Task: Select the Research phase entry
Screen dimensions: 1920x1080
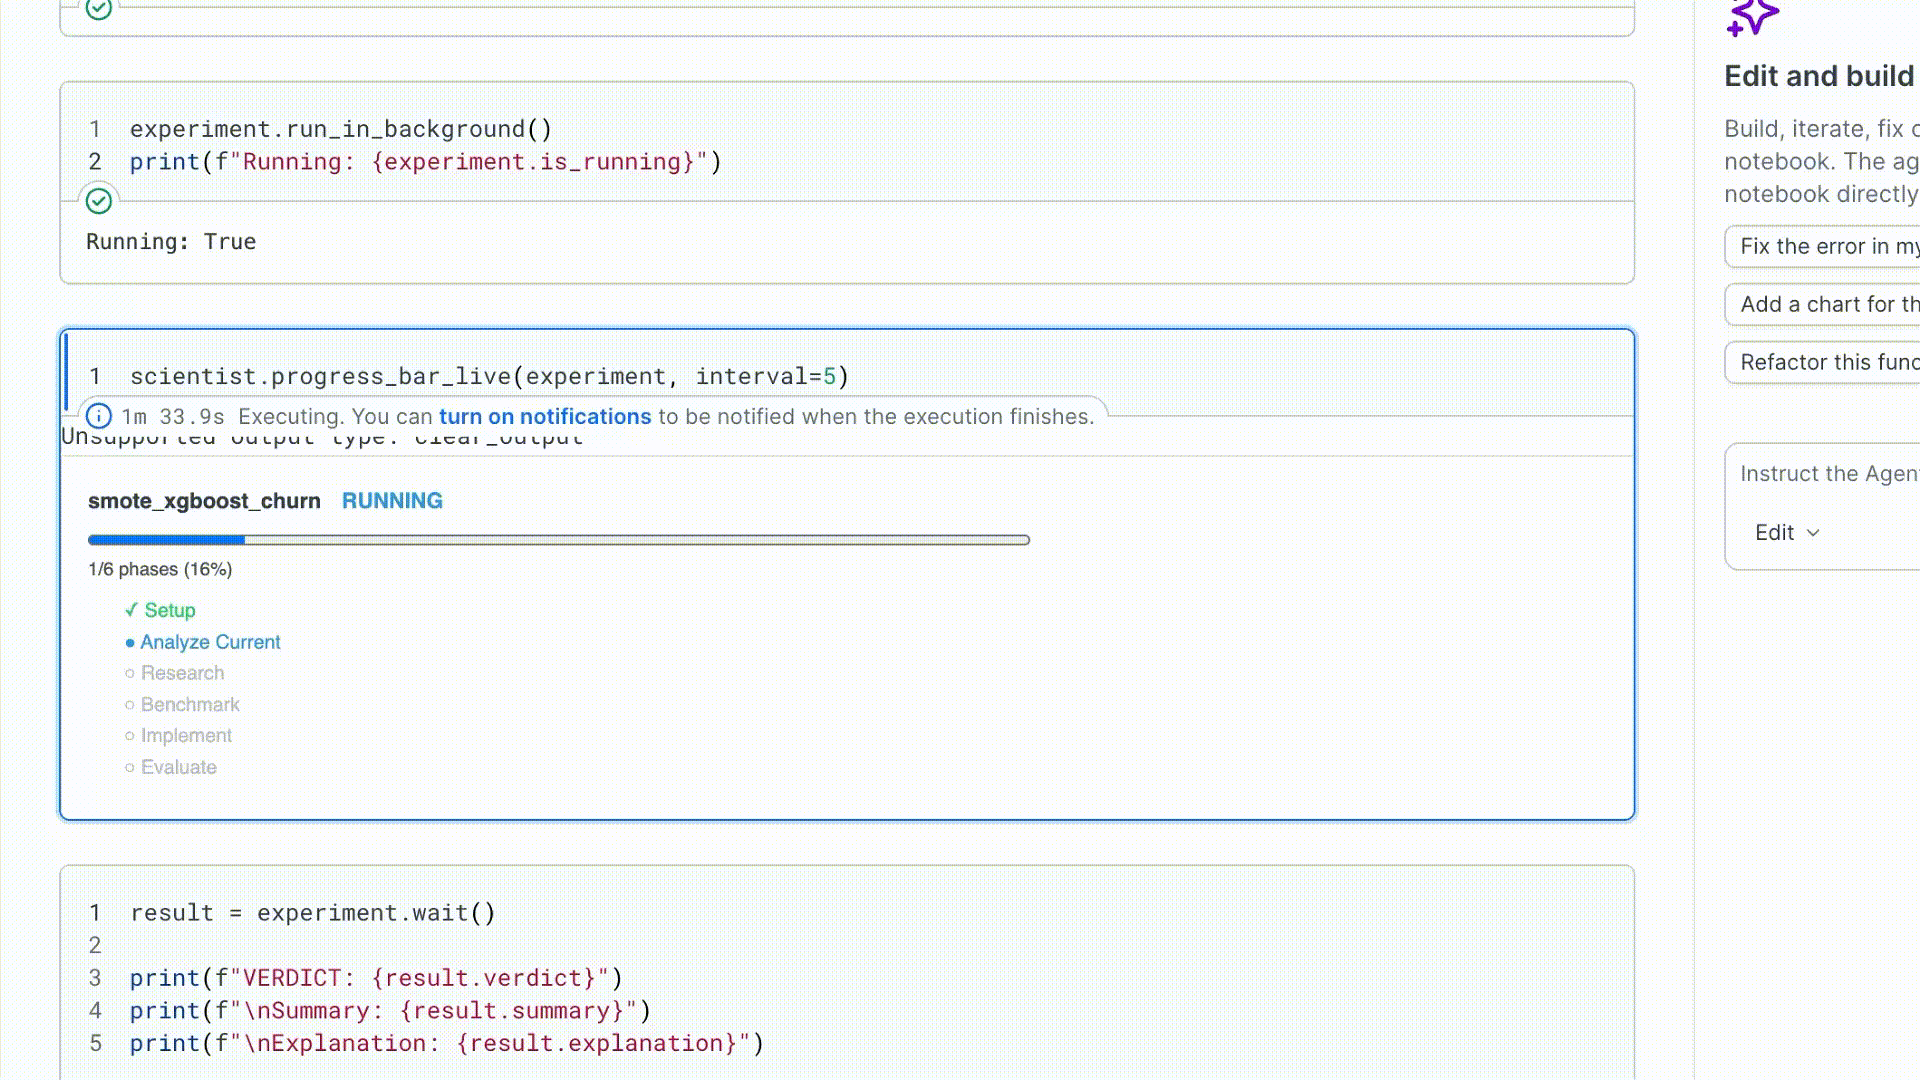Action: point(175,673)
